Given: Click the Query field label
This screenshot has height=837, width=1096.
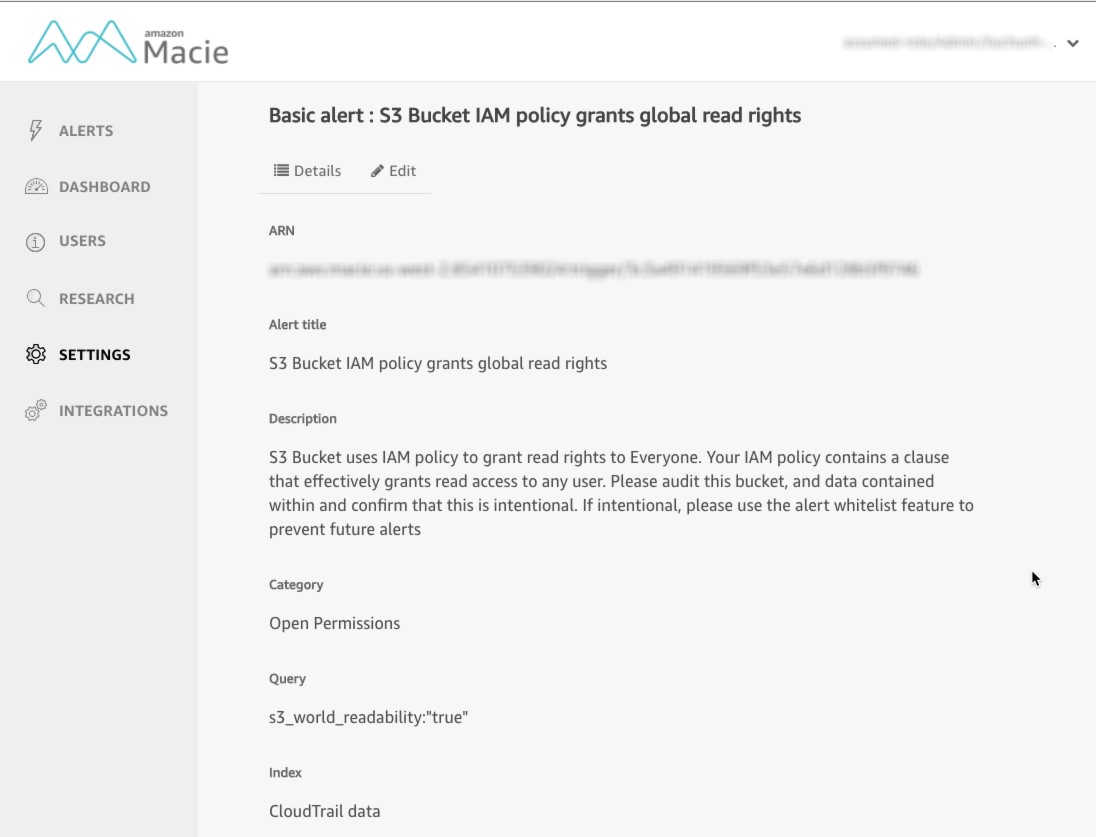Looking at the screenshot, I should click(x=287, y=679).
